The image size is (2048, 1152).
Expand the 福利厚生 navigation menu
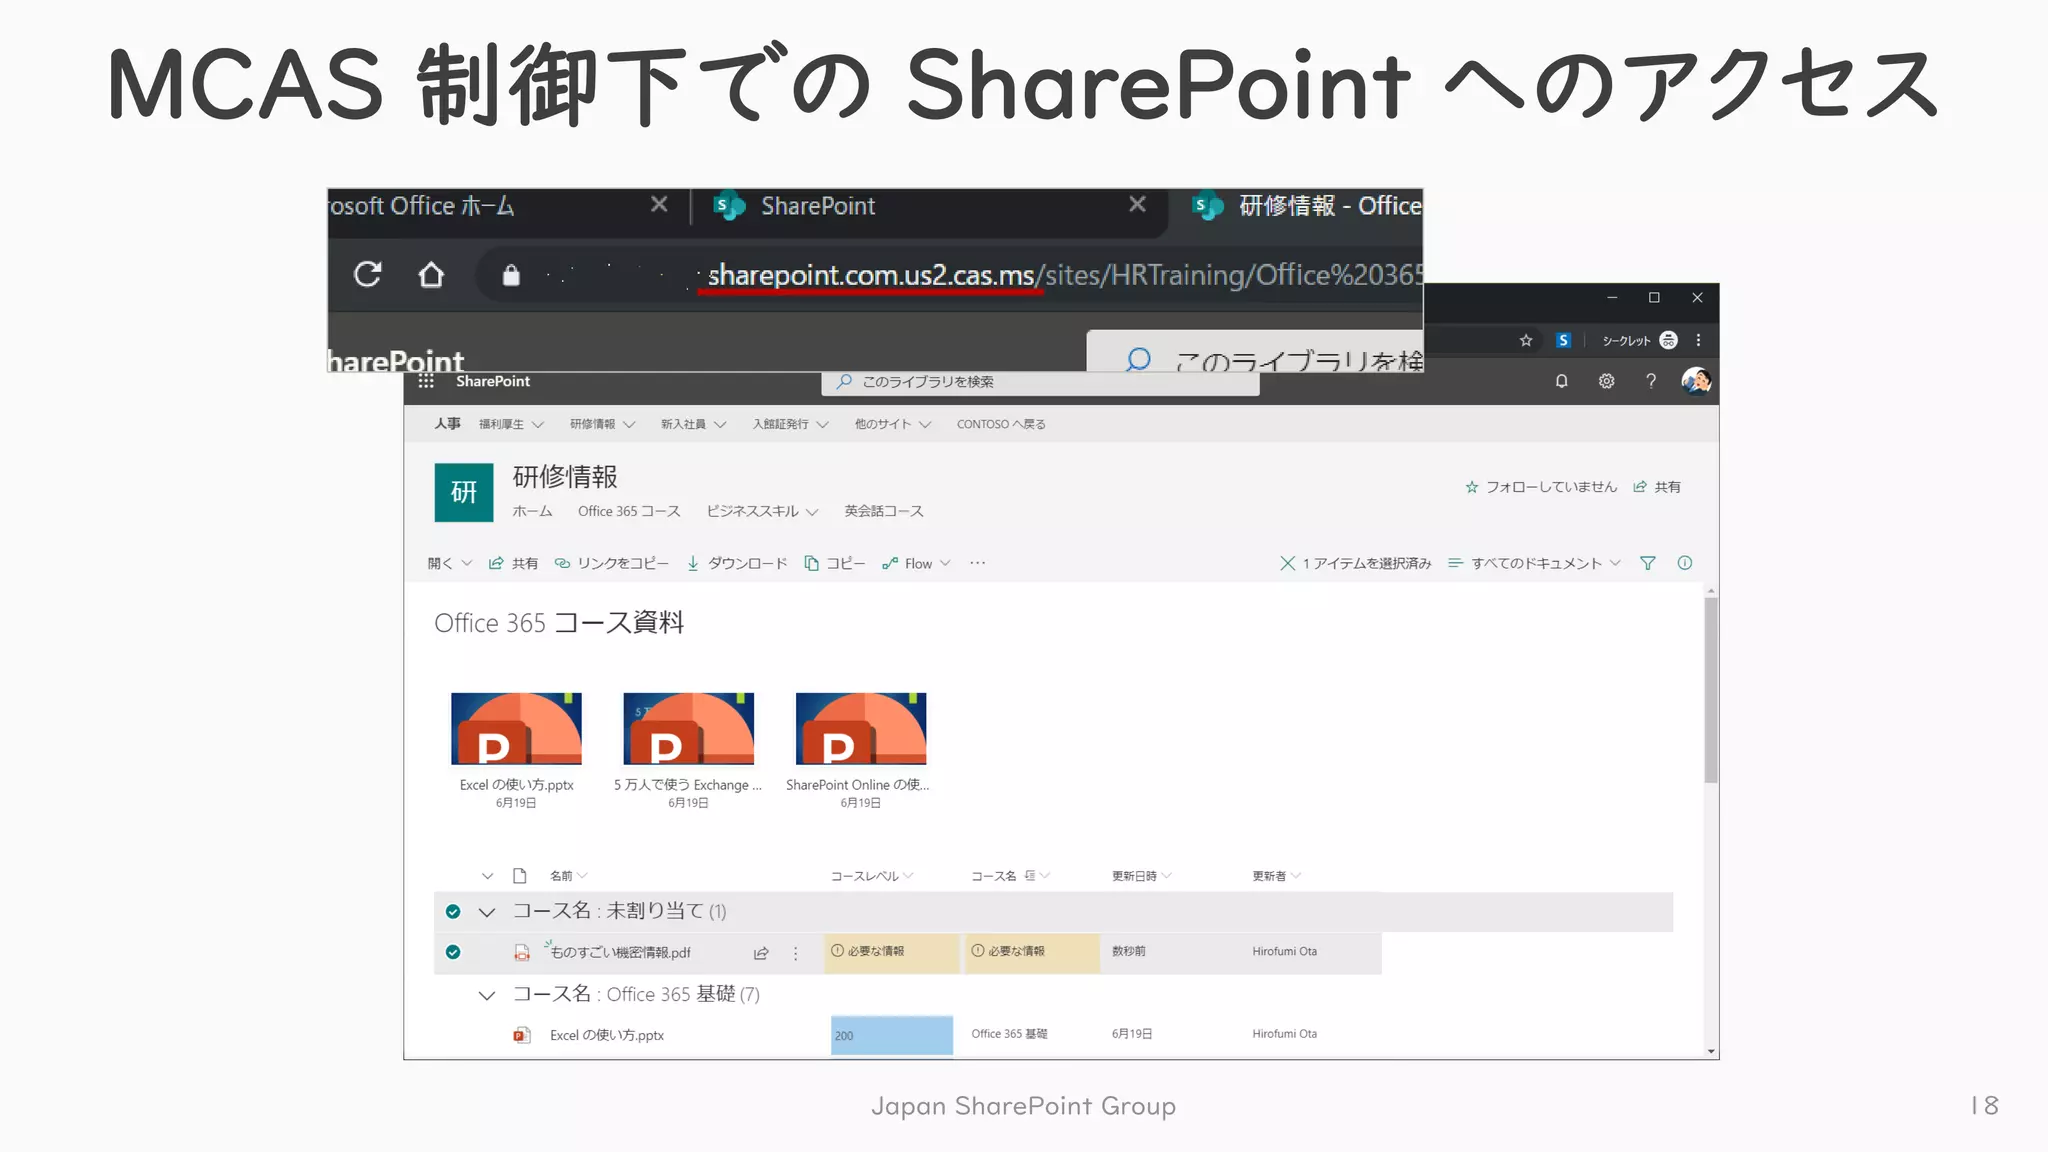[x=511, y=424]
